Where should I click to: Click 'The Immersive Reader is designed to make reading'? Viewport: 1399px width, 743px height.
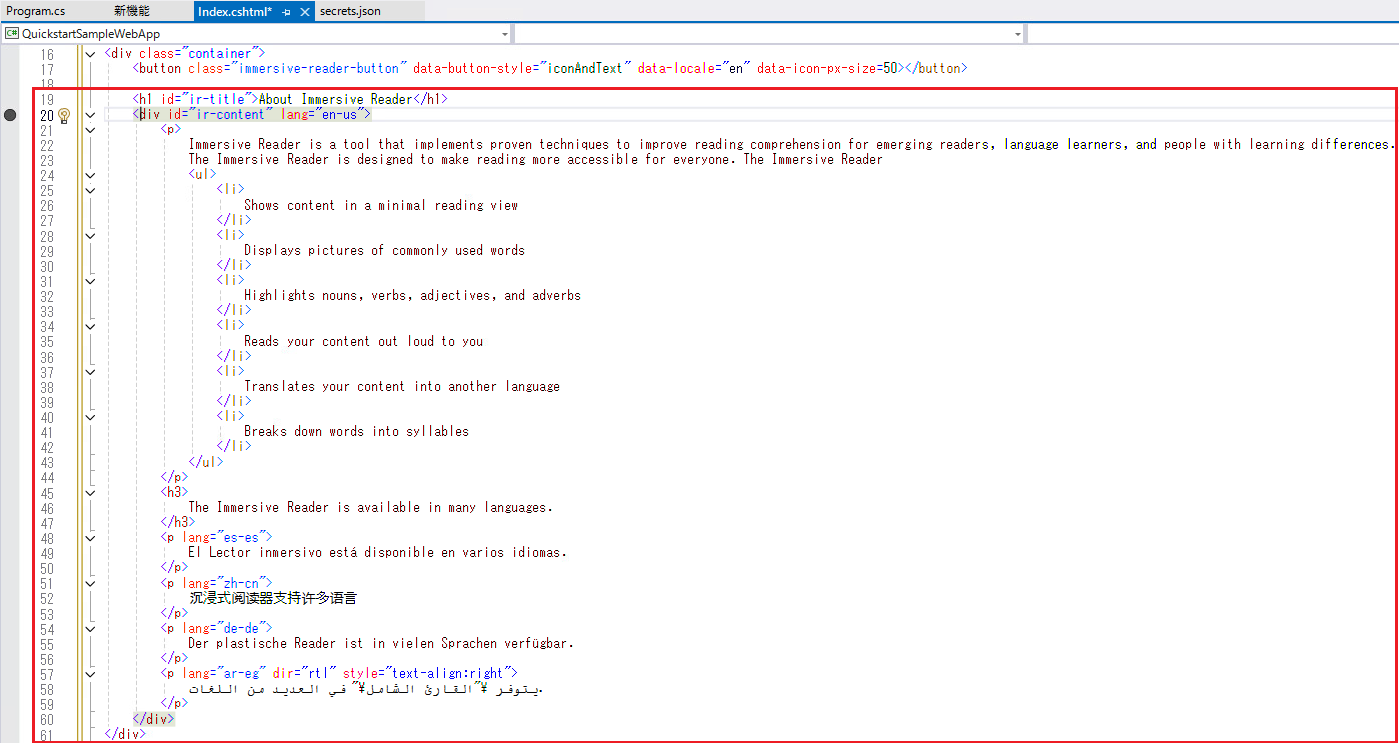(535, 160)
